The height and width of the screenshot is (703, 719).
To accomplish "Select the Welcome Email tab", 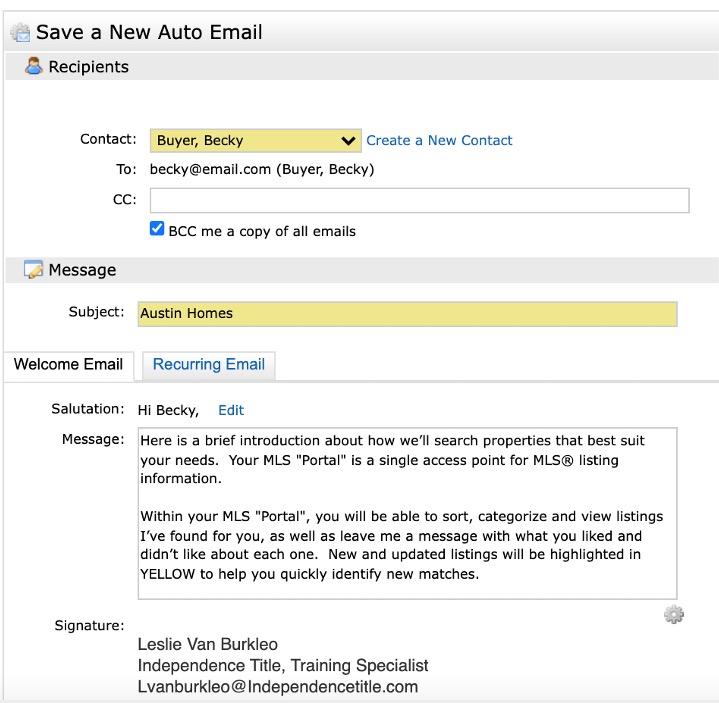I will pos(68,365).
